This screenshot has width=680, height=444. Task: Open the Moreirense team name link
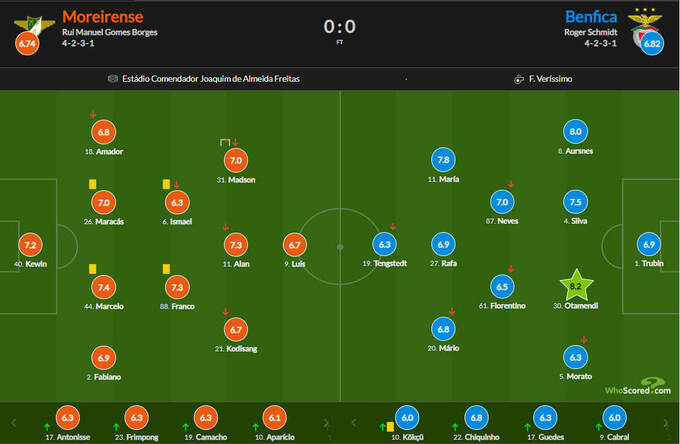pos(103,17)
